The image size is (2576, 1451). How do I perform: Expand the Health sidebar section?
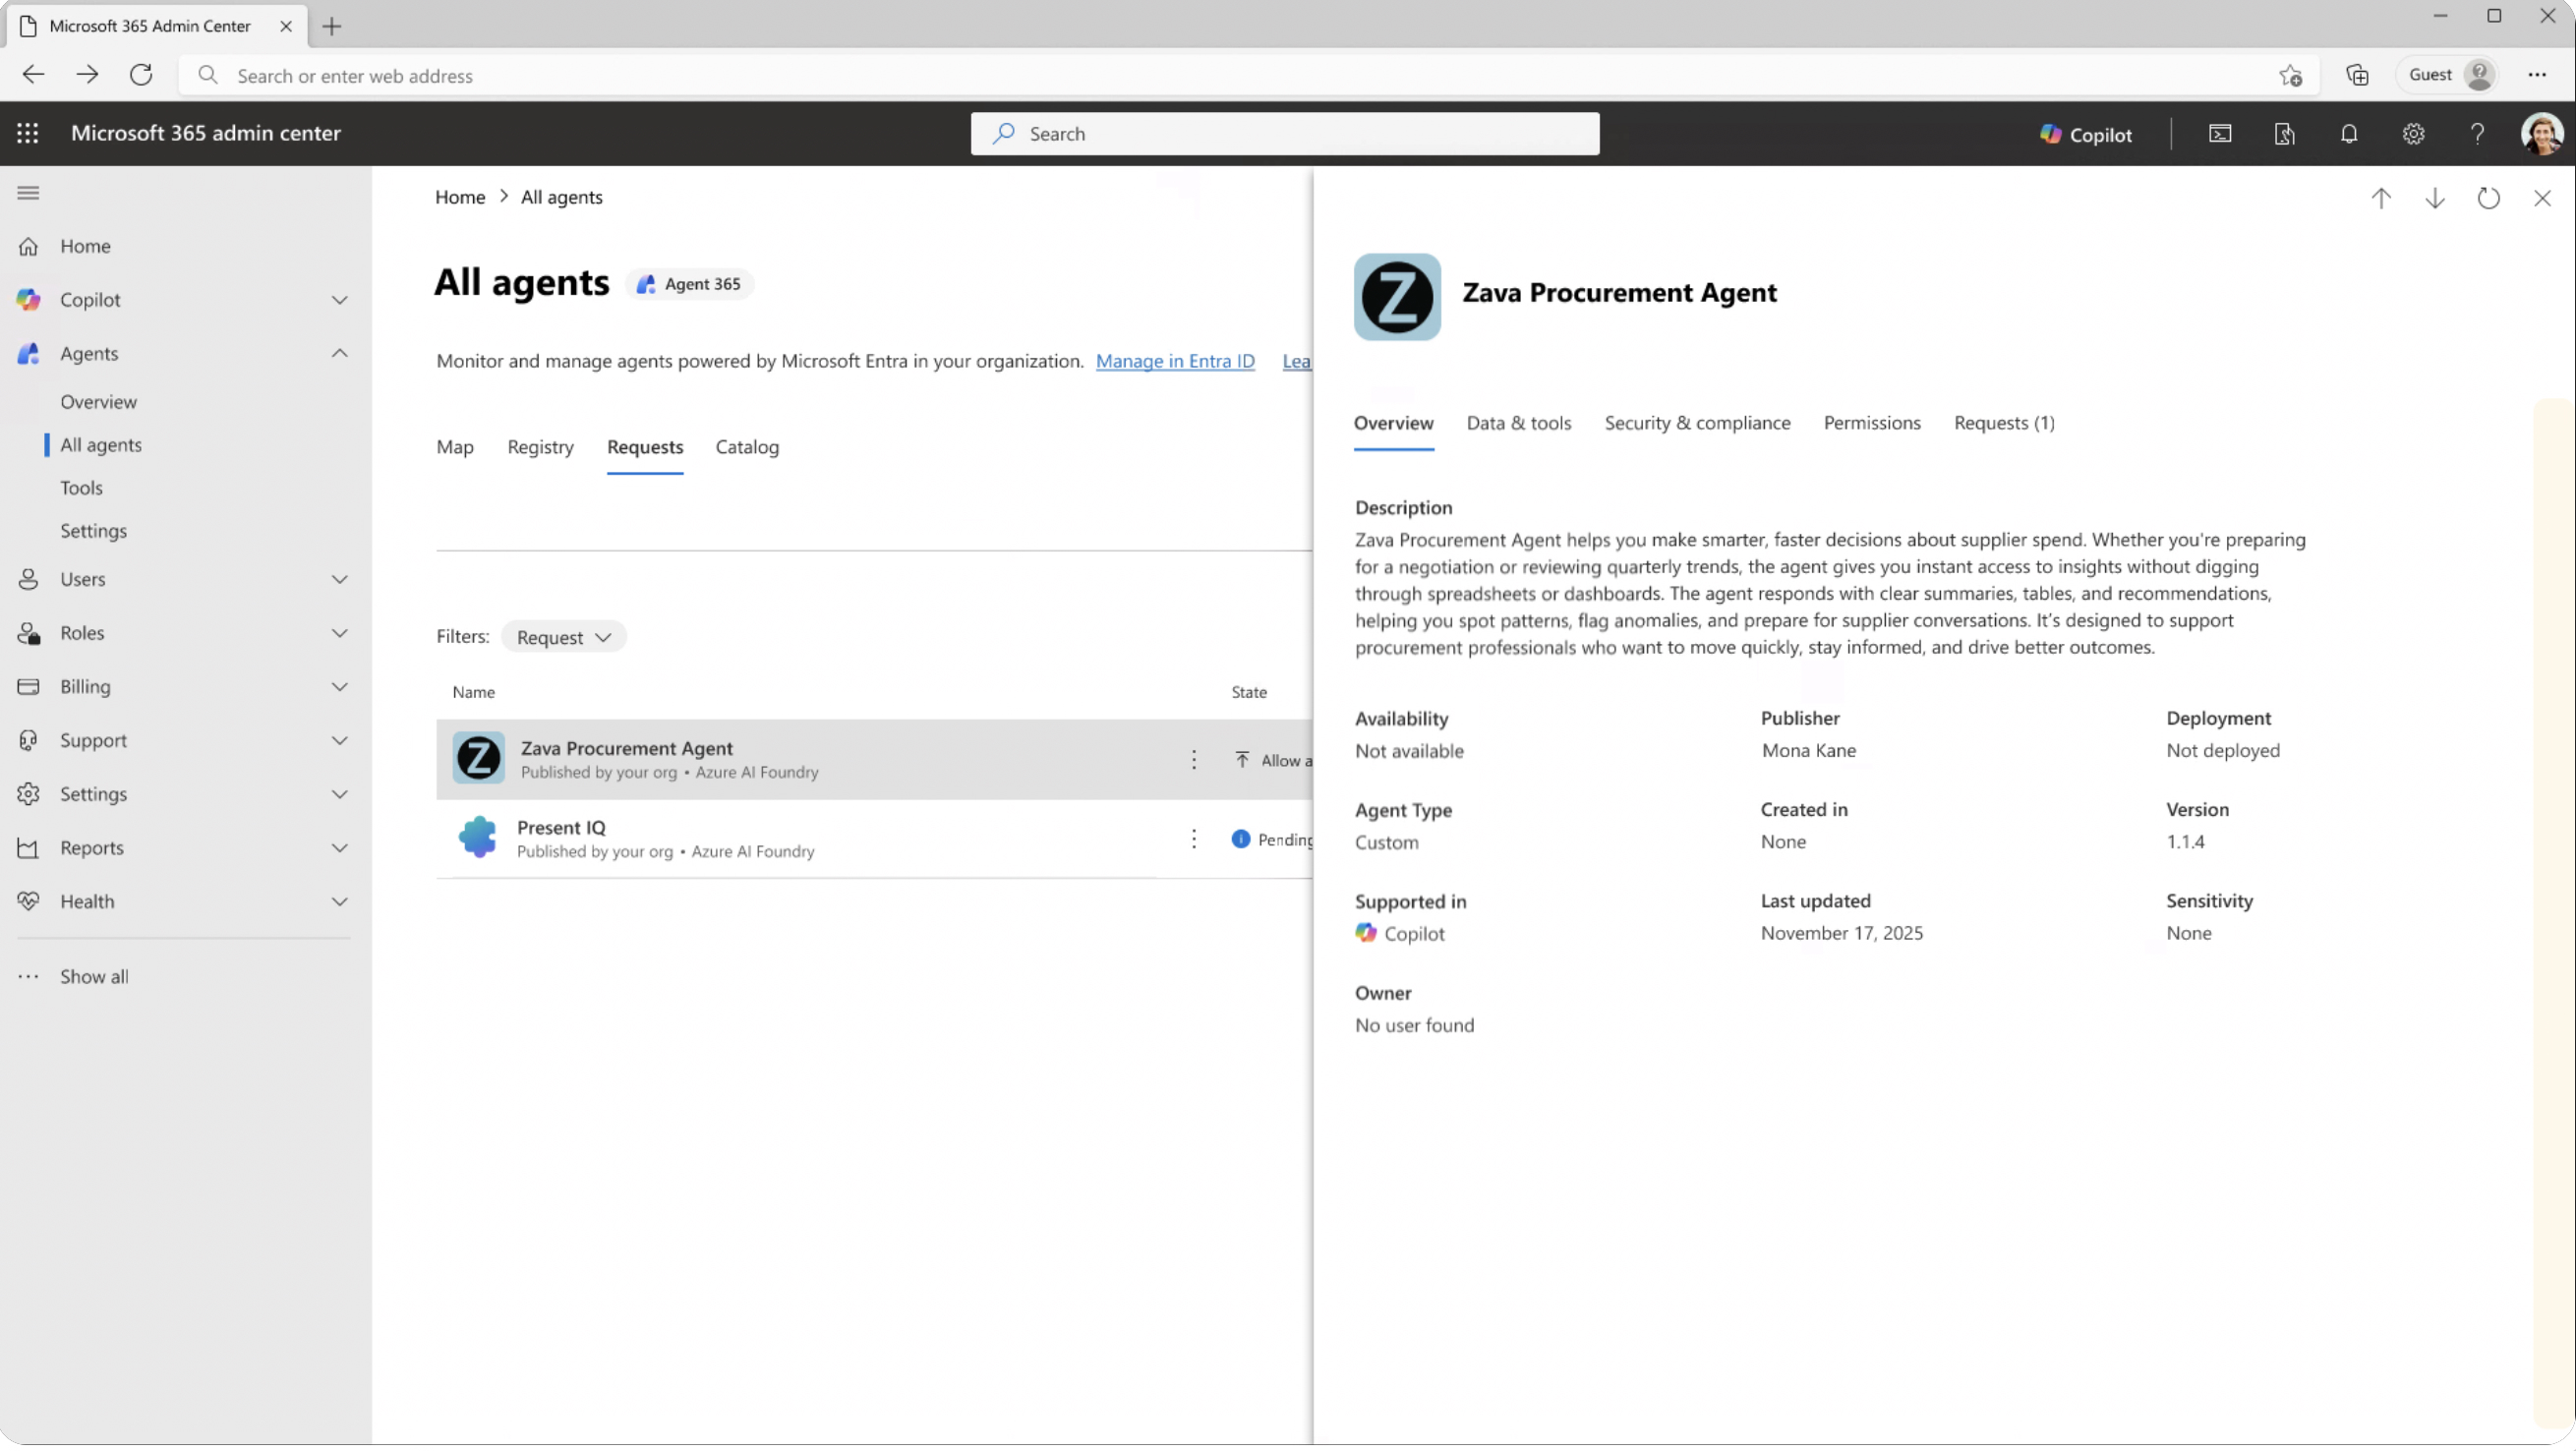pos(340,902)
